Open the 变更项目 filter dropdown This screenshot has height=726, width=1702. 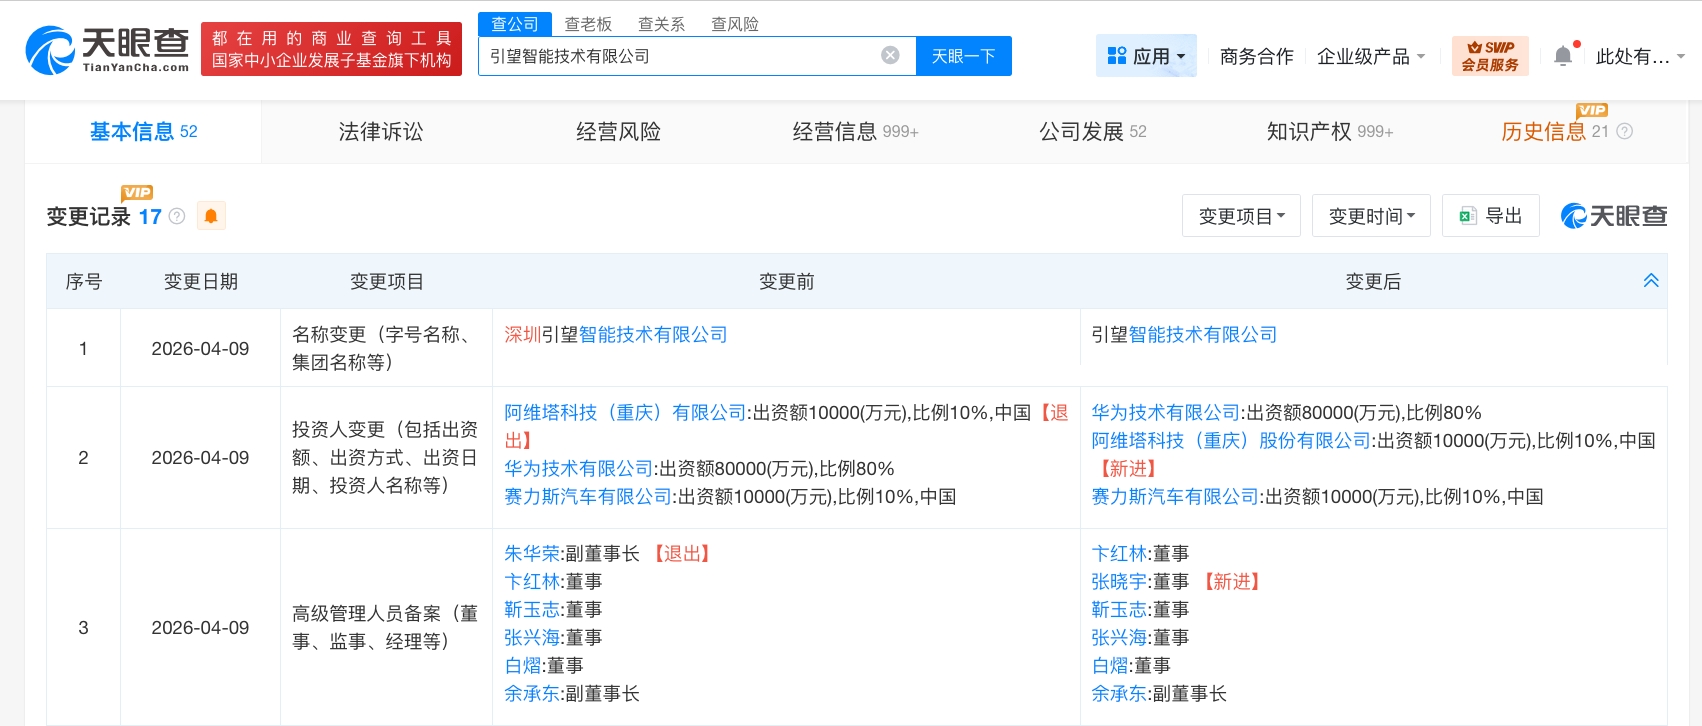tap(1241, 216)
